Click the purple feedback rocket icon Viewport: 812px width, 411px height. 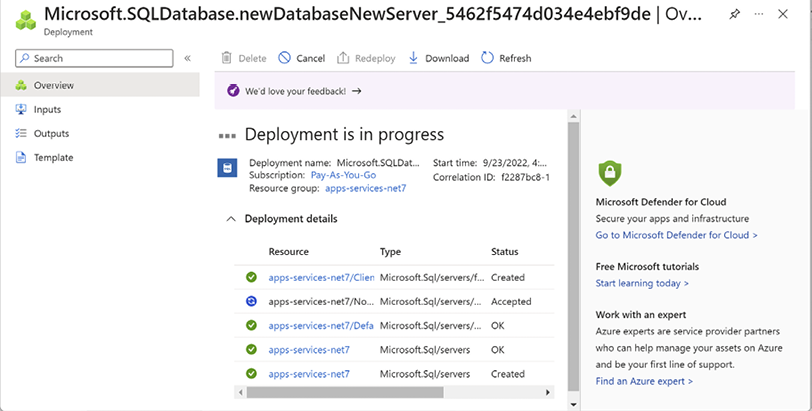(233, 91)
